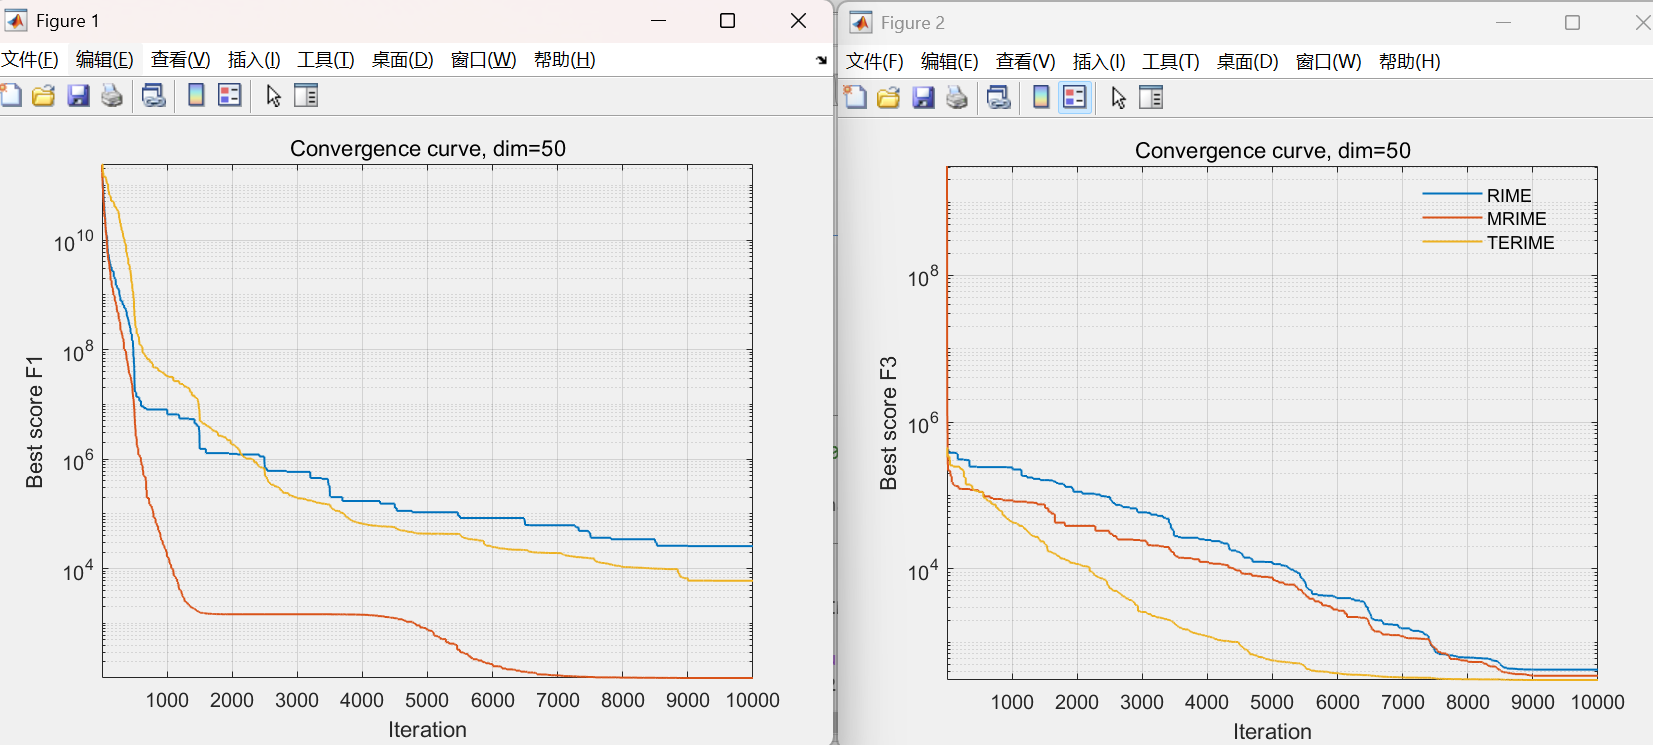1653x745 pixels.
Task: Insert a colorbar in Figure 1
Action: point(196,96)
